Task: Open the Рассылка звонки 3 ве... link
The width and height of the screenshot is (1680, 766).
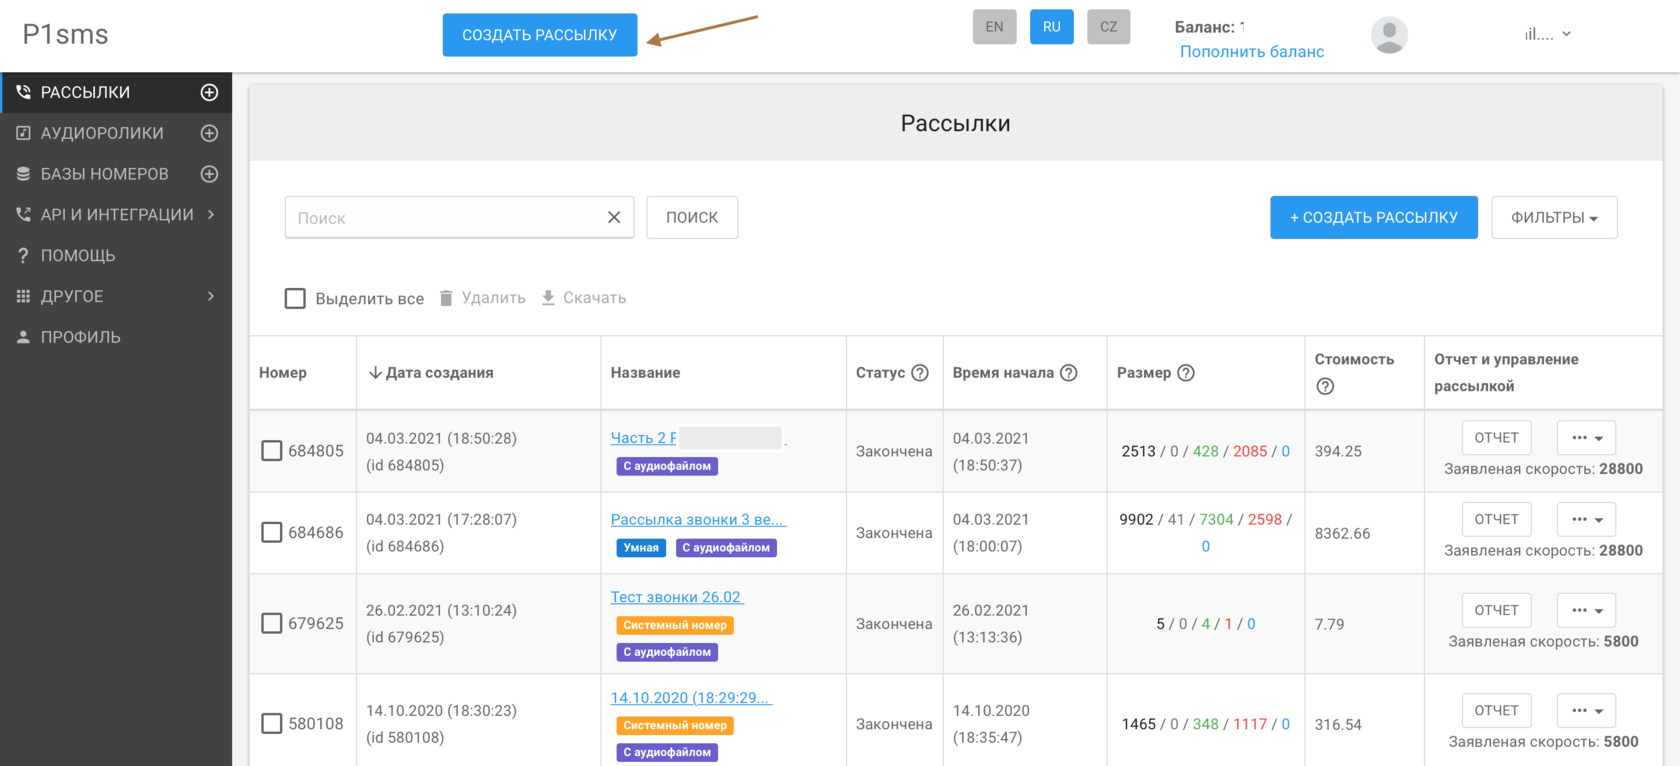Action: tap(698, 519)
